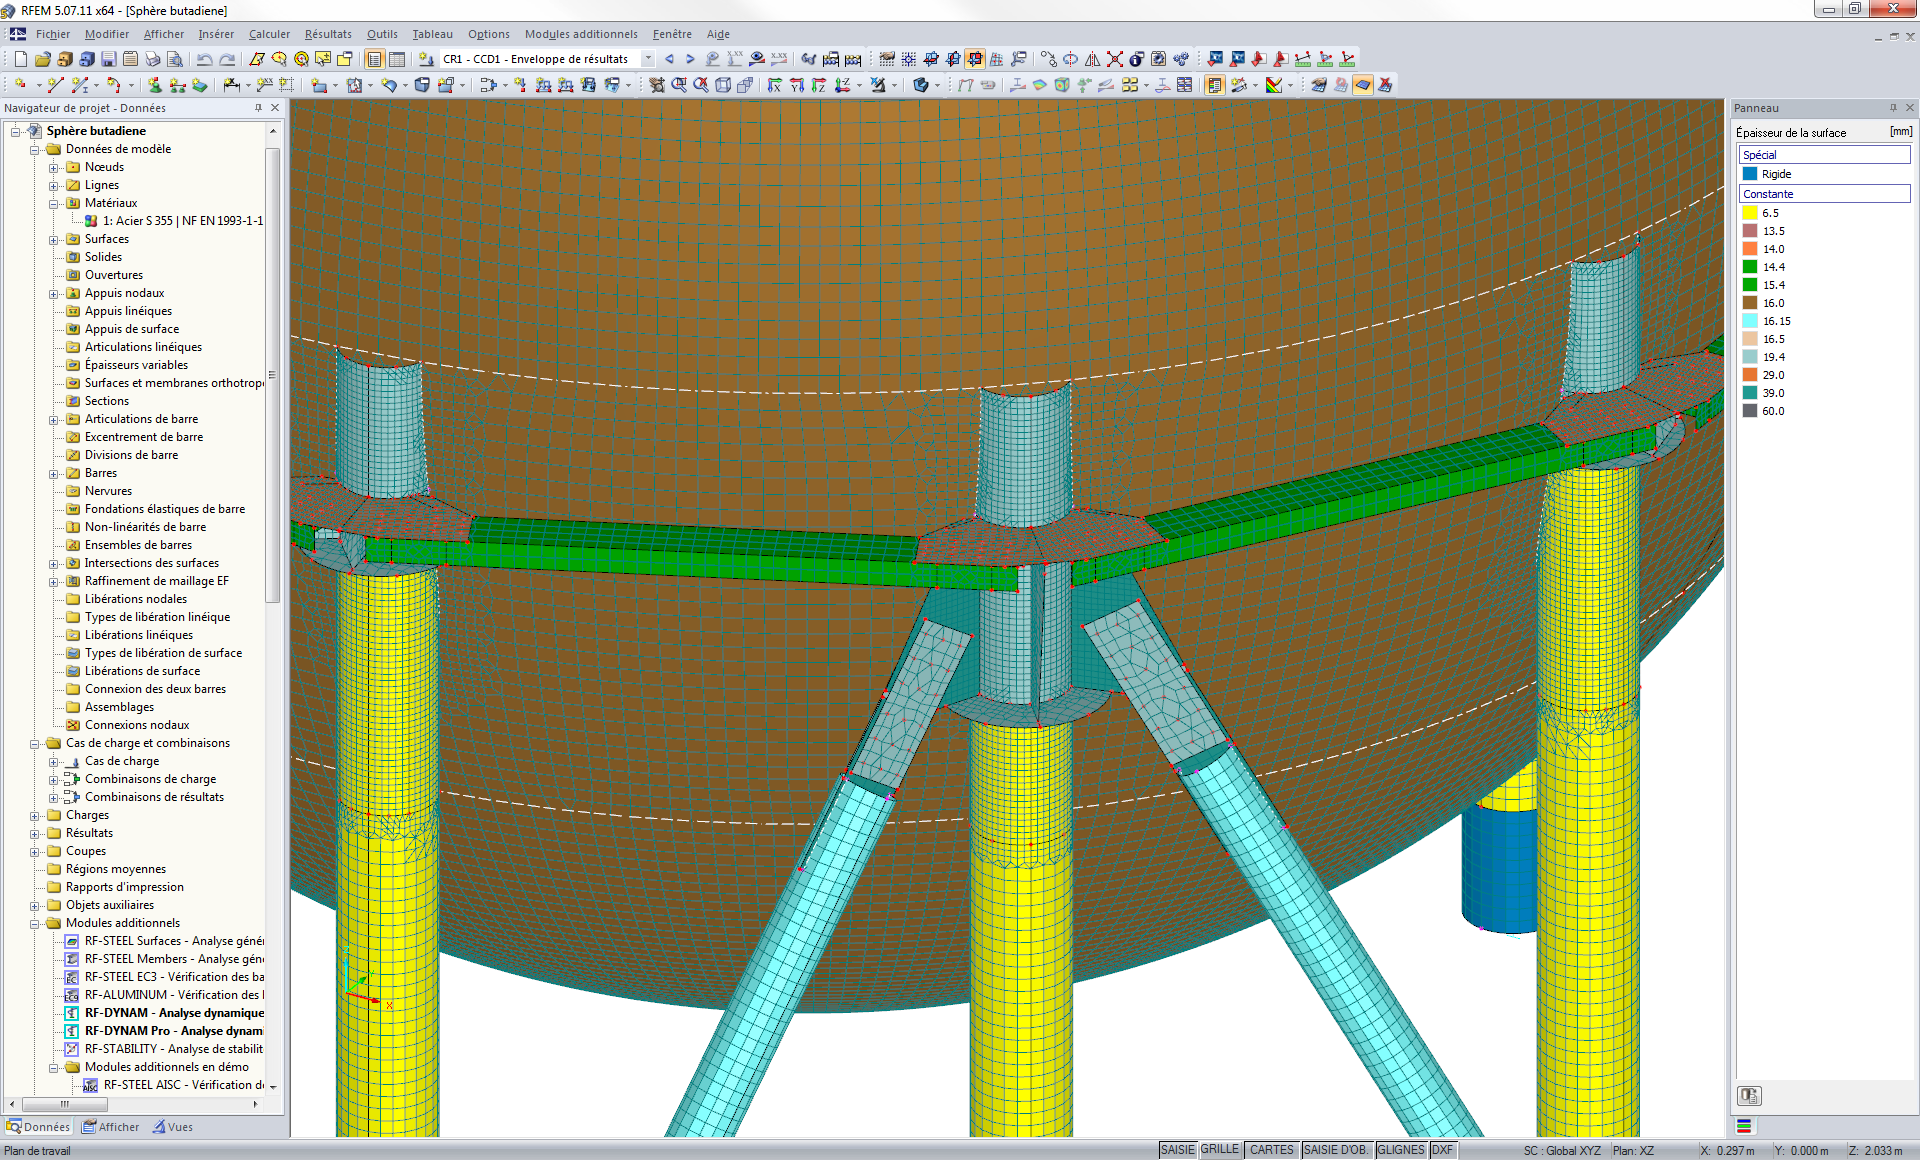The image size is (1920, 1160).
Task: Collapse the Matériaux tree node
Action: (54, 204)
